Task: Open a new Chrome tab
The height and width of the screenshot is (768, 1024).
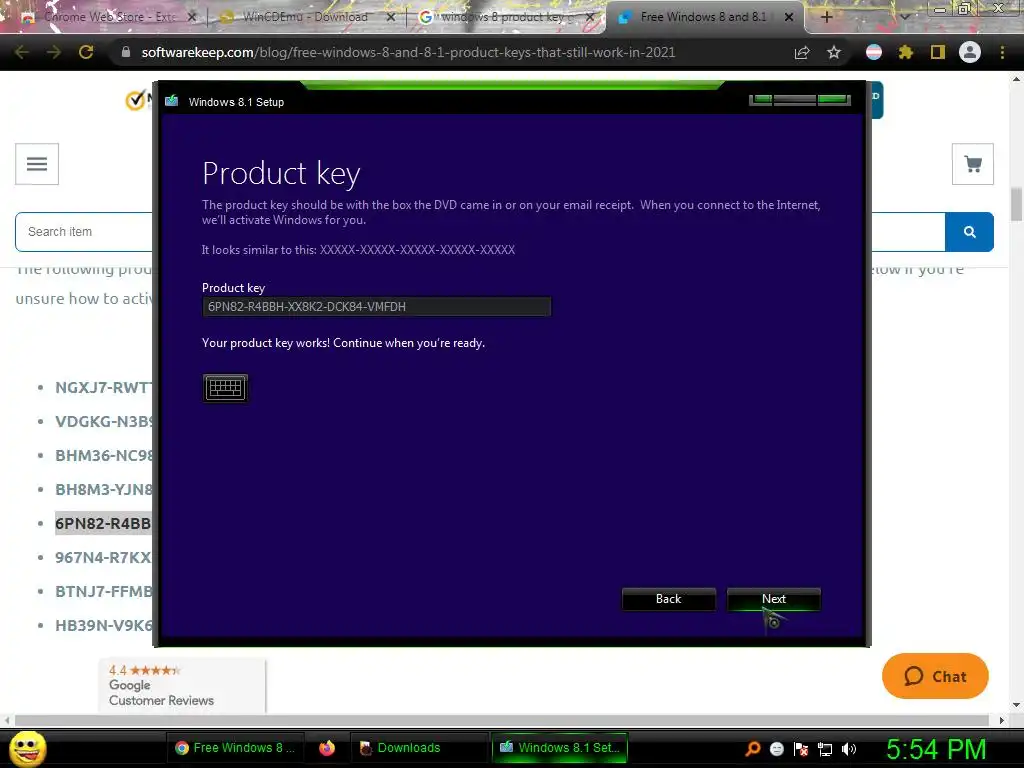Action: (x=826, y=17)
